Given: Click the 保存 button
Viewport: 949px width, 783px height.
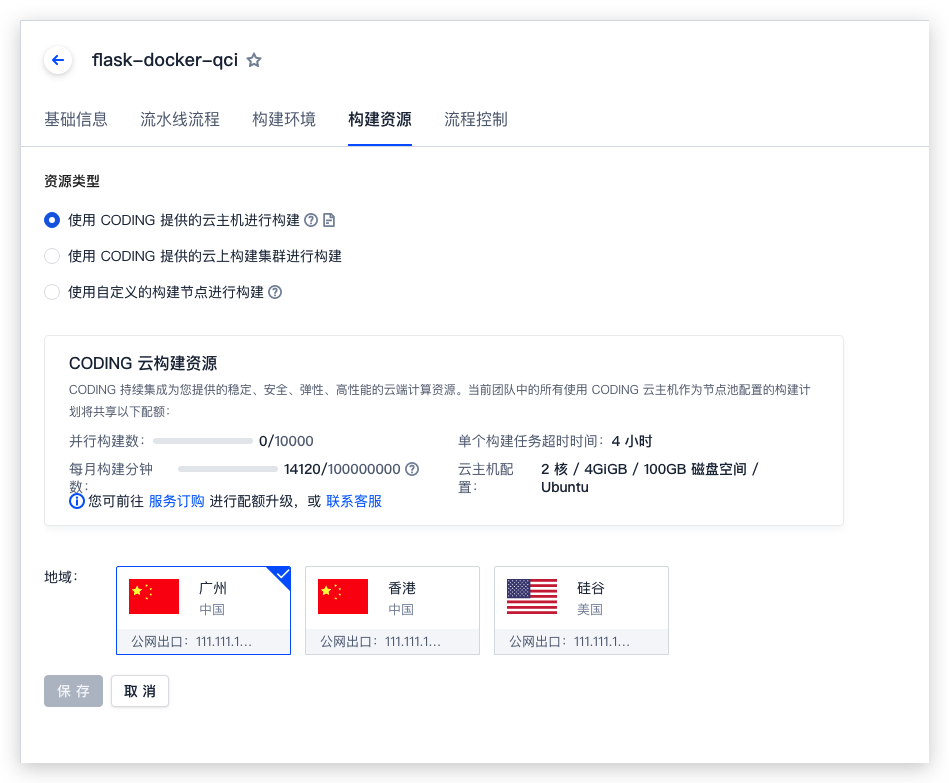Looking at the screenshot, I should point(73,691).
